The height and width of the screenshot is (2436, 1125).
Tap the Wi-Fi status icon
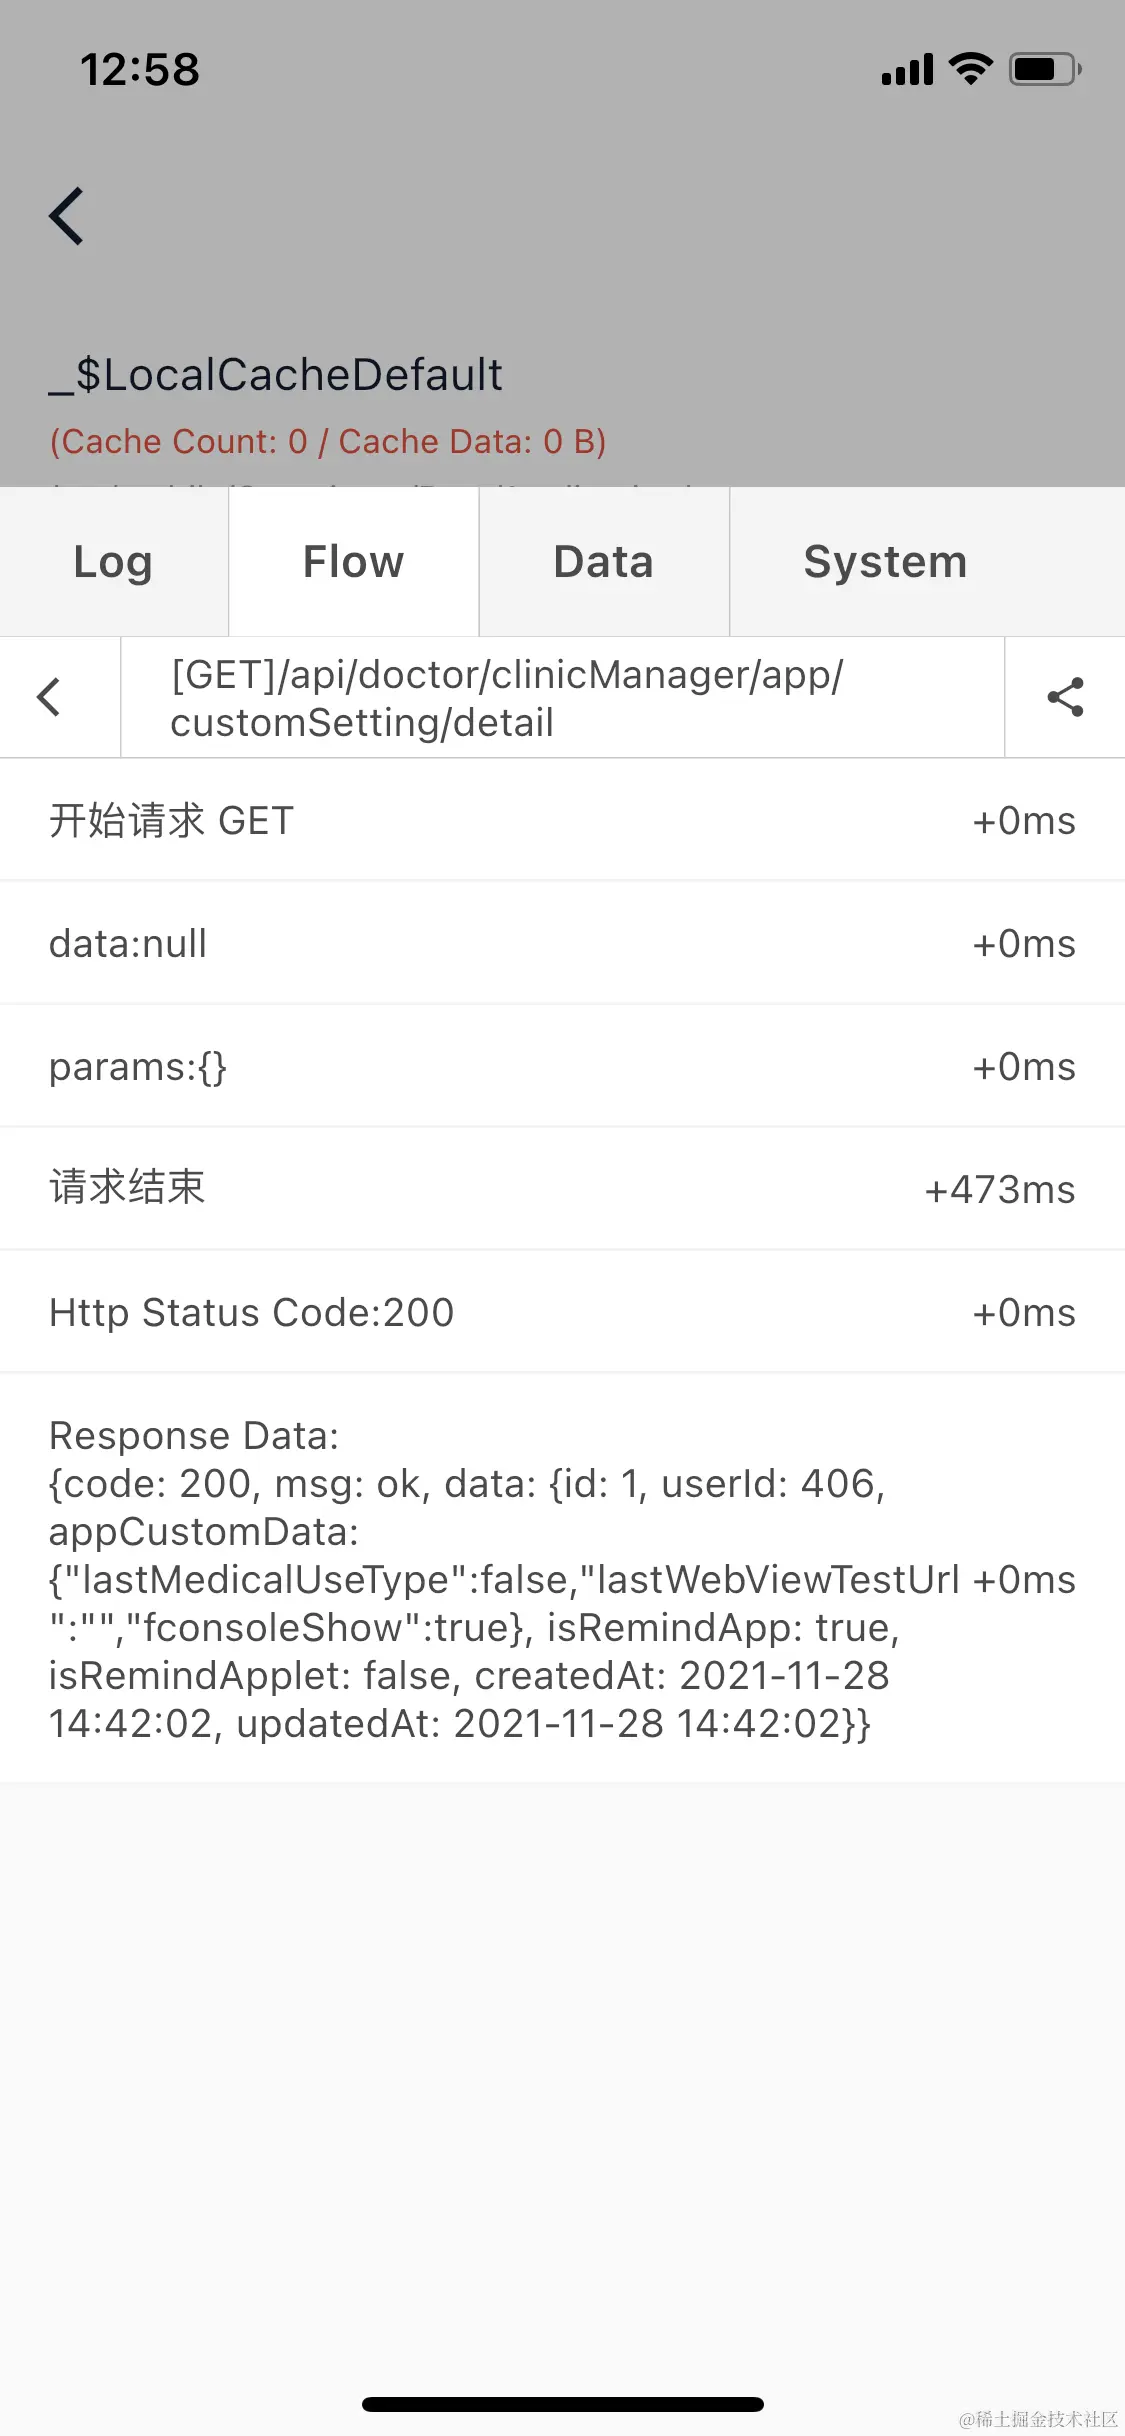tap(970, 69)
